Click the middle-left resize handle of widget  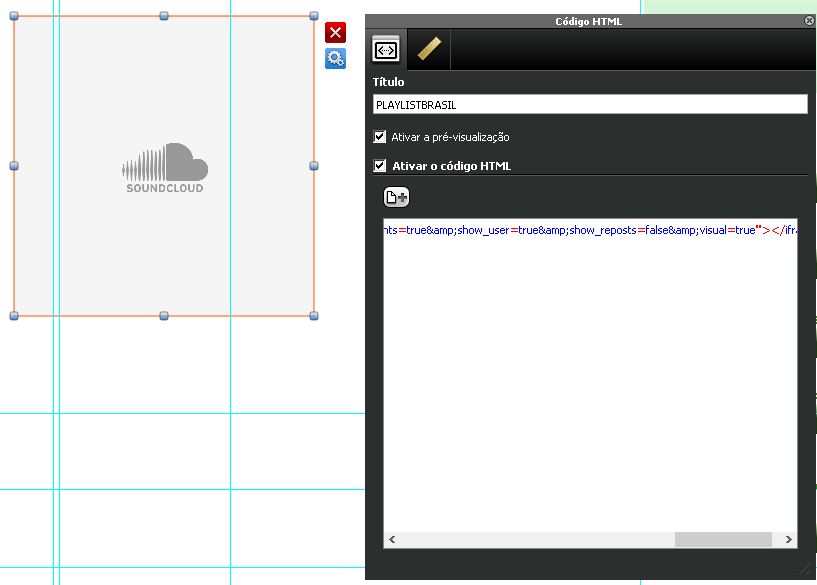coord(14,166)
